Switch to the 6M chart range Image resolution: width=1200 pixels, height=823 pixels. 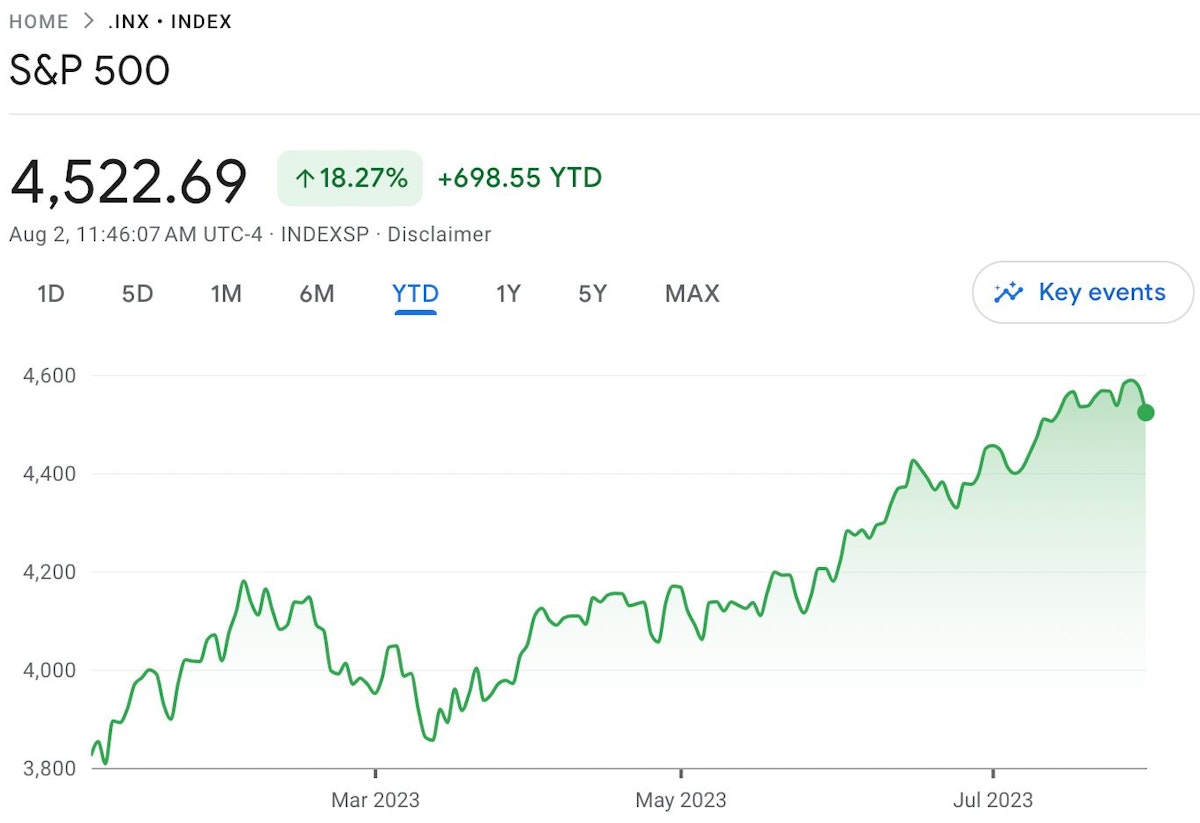tap(317, 294)
